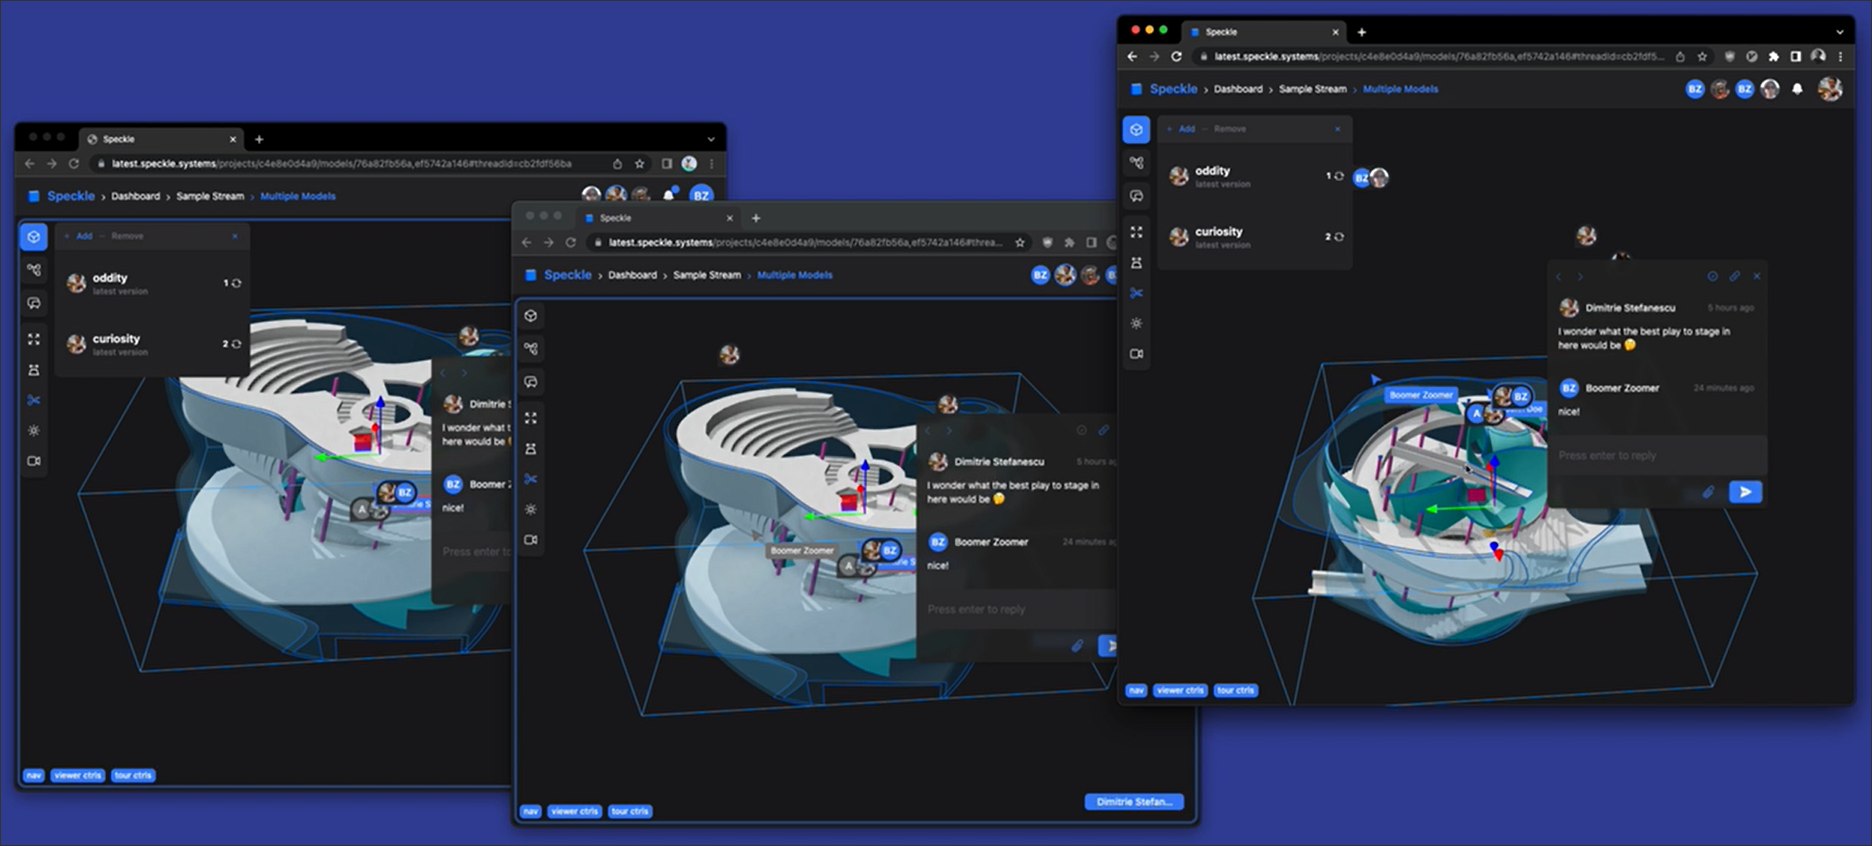This screenshot has height=846, width=1872.
Task: Open Models cube icon in middle window sidebar
Action: pos(531,316)
